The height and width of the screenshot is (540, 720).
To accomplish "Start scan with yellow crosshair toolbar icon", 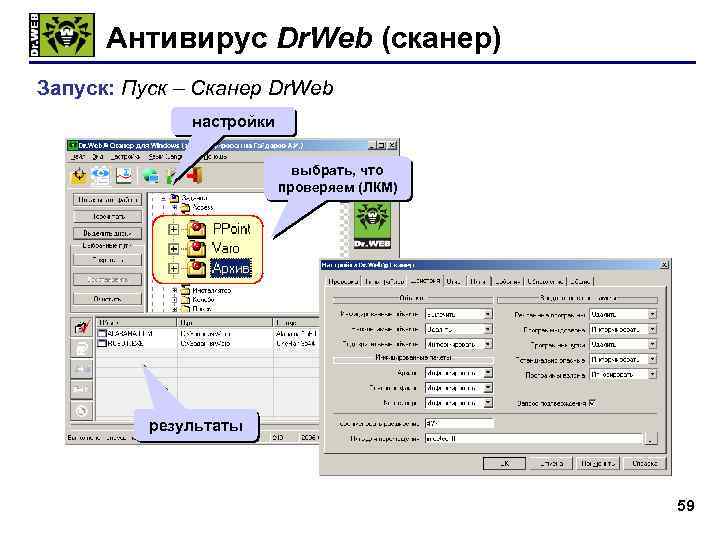I will (x=79, y=176).
